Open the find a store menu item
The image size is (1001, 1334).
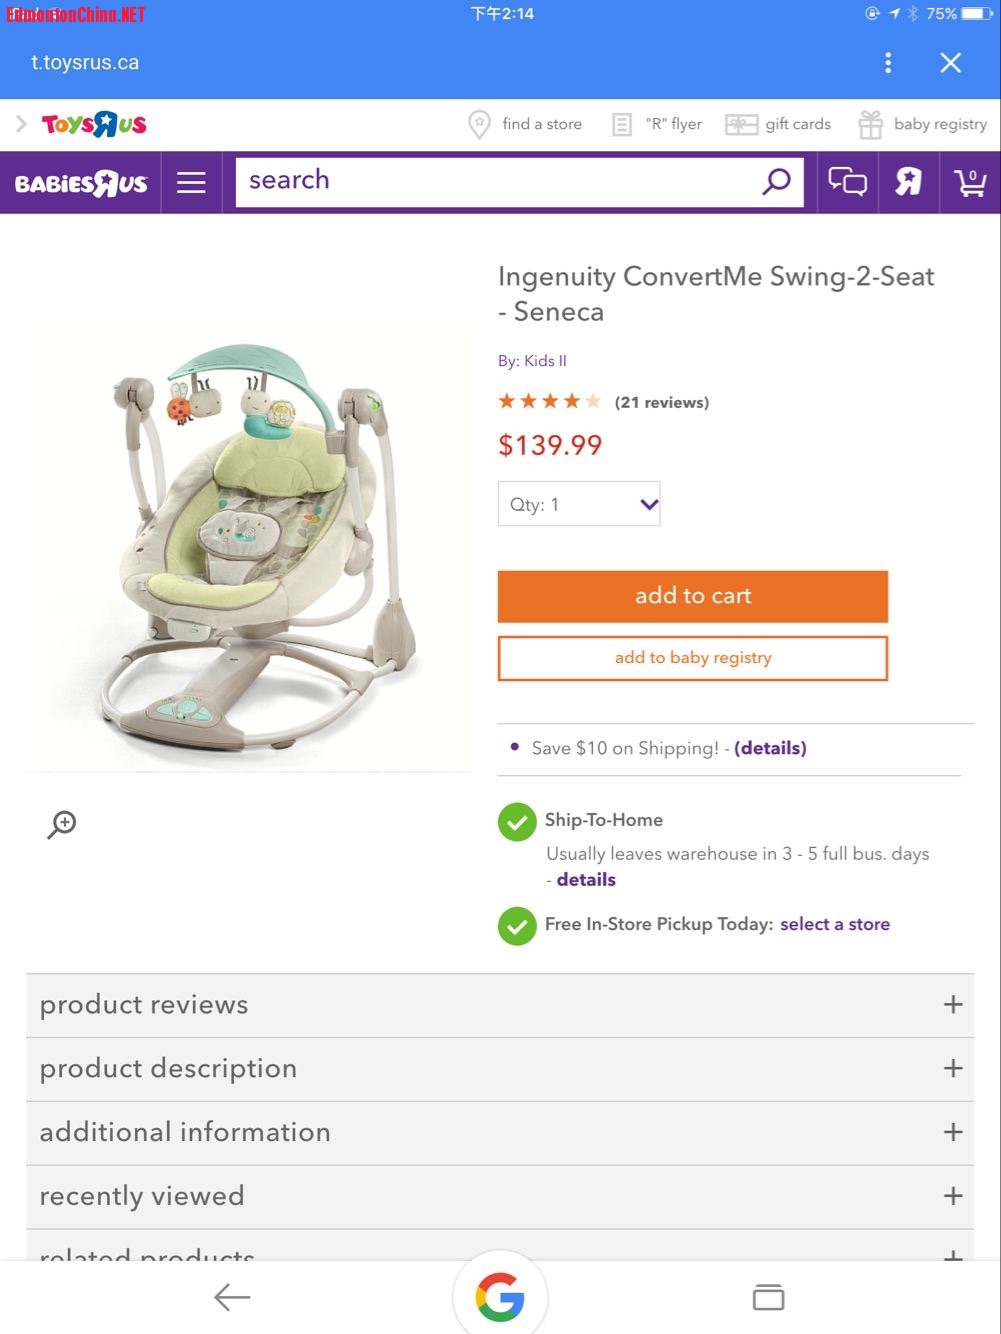coord(526,124)
